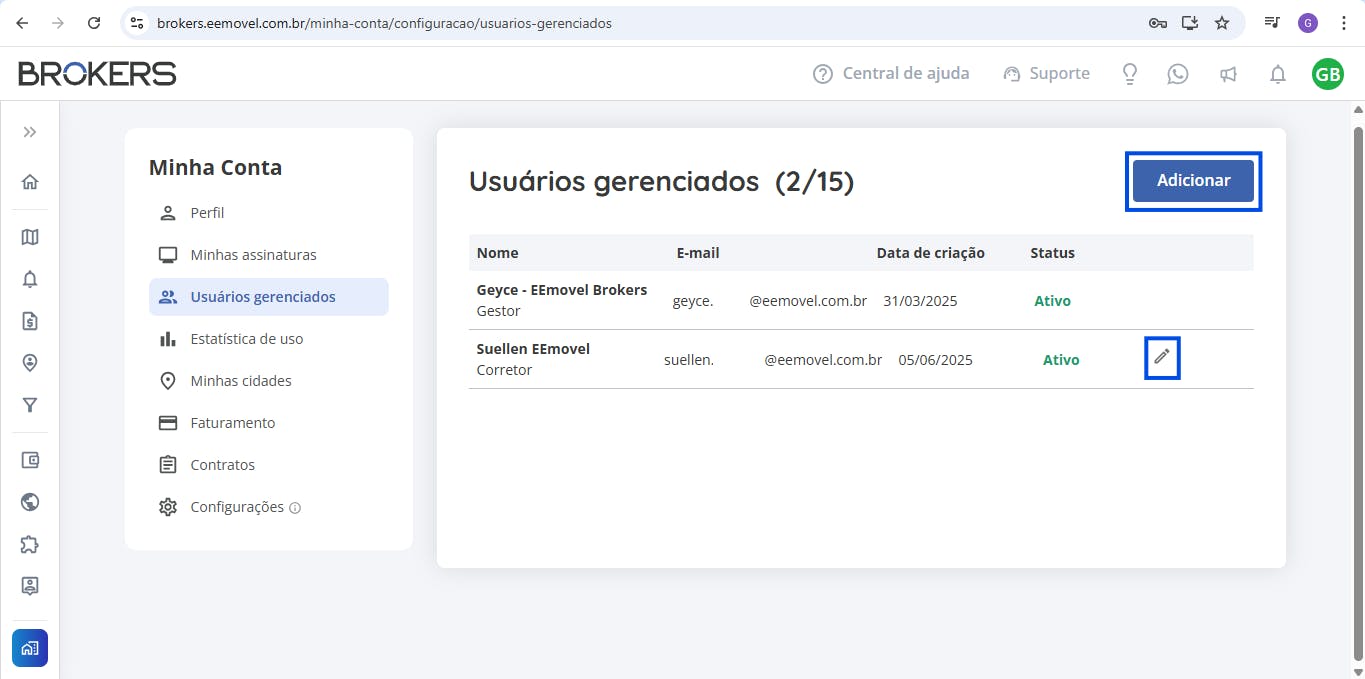Open Chrome three-dot menu
The width and height of the screenshot is (1365, 679).
pos(1343,23)
